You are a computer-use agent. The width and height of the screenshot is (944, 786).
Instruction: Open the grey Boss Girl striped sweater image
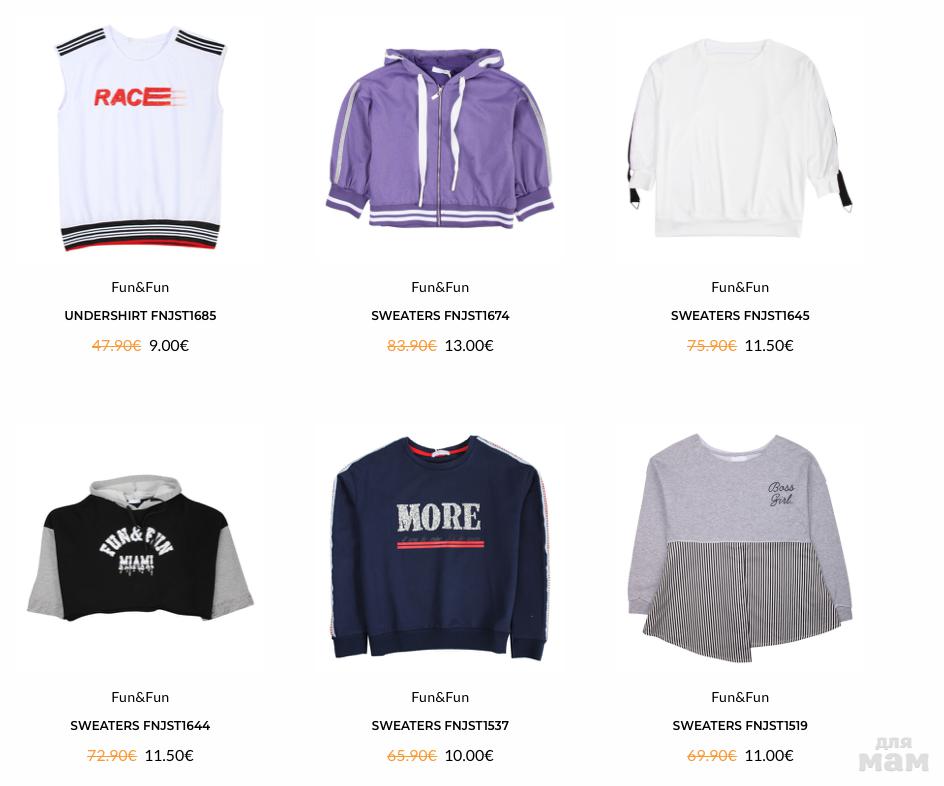coord(740,548)
